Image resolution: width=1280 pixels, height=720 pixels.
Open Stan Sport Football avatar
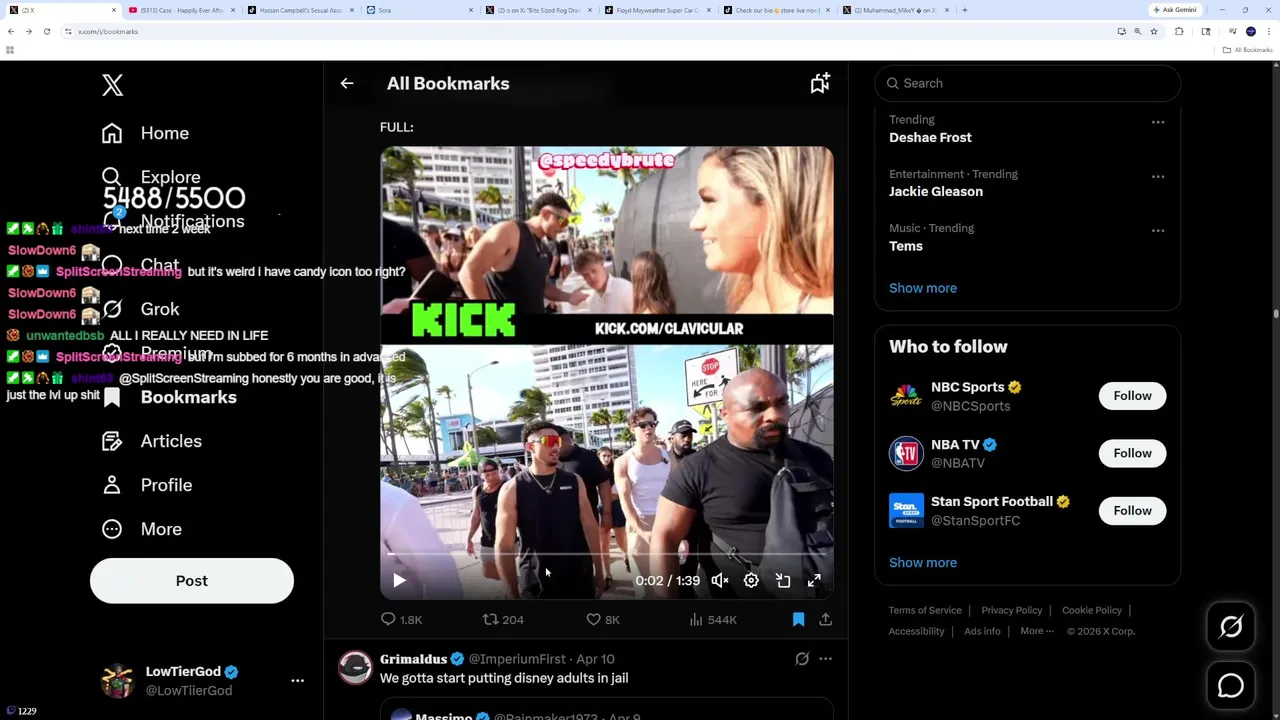tap(906, 511)
